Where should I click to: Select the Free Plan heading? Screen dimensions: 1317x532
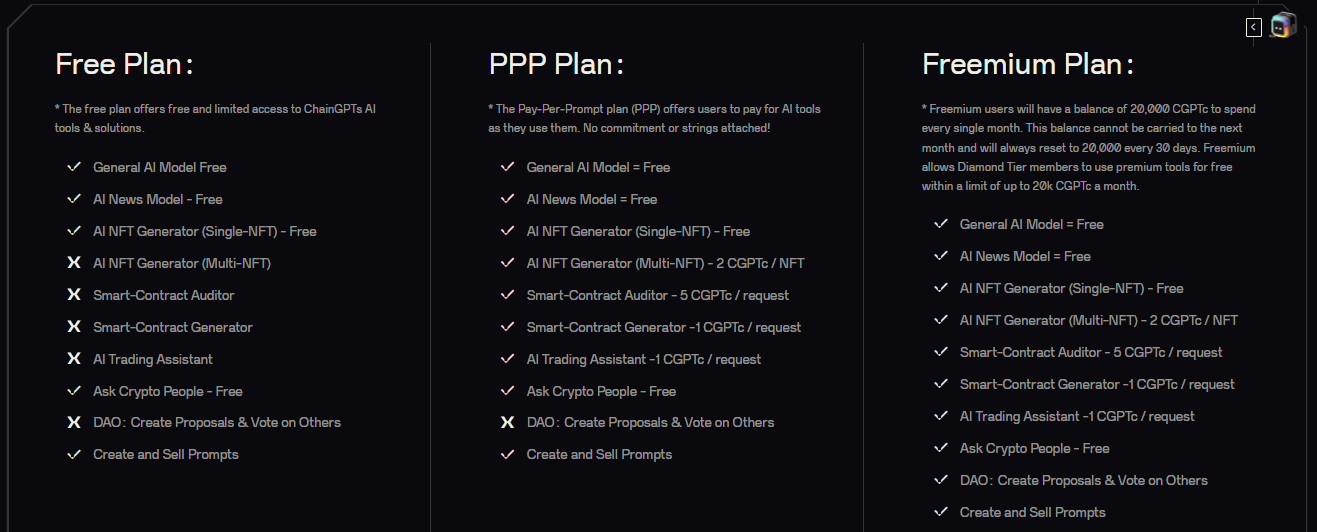tap(124, 64)
